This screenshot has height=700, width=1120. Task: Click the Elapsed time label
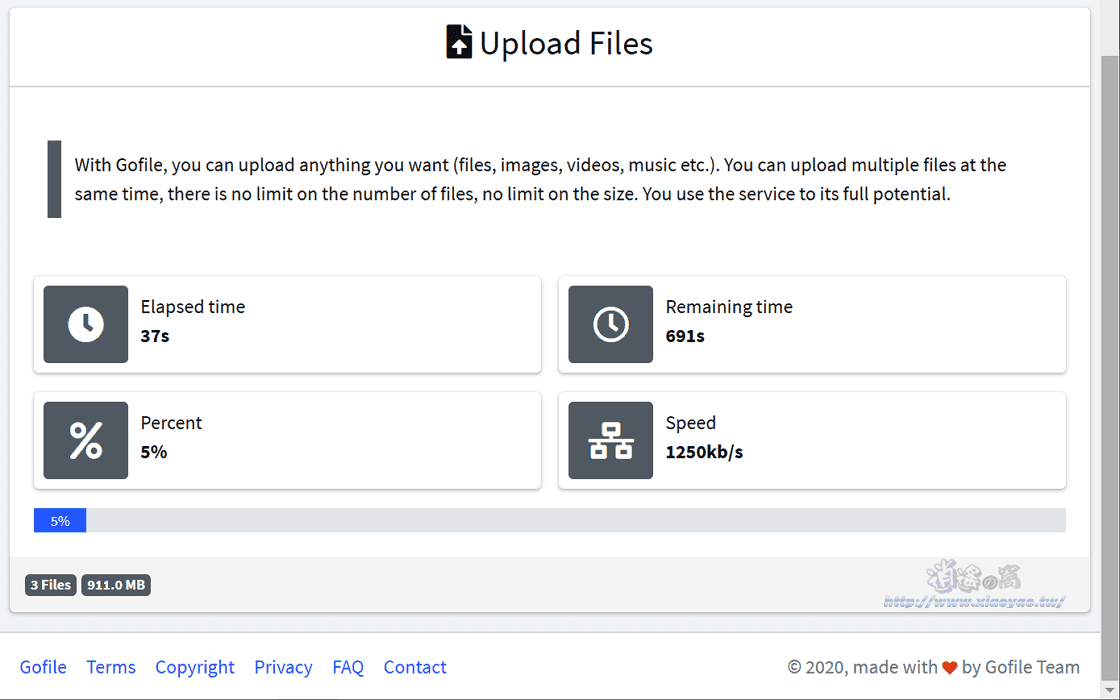pos(193,306)
